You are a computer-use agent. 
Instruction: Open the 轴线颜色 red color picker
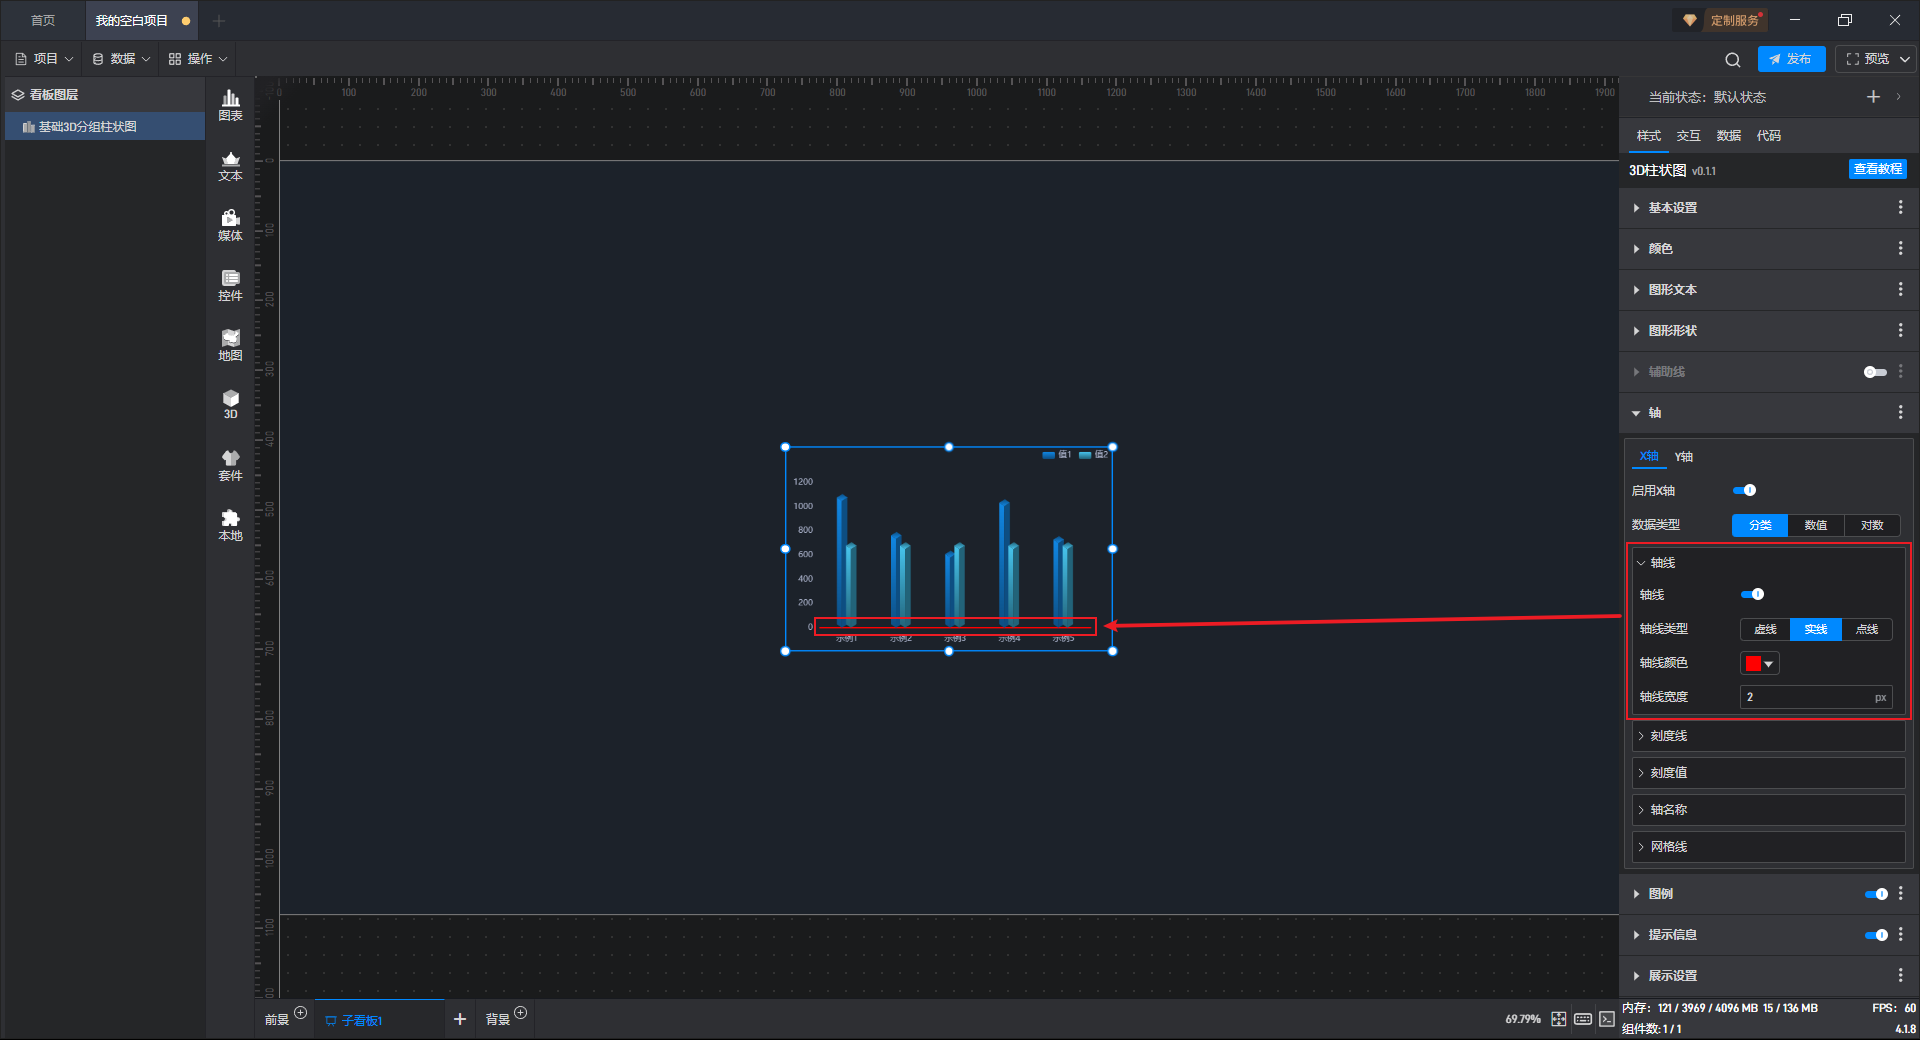1760,663
